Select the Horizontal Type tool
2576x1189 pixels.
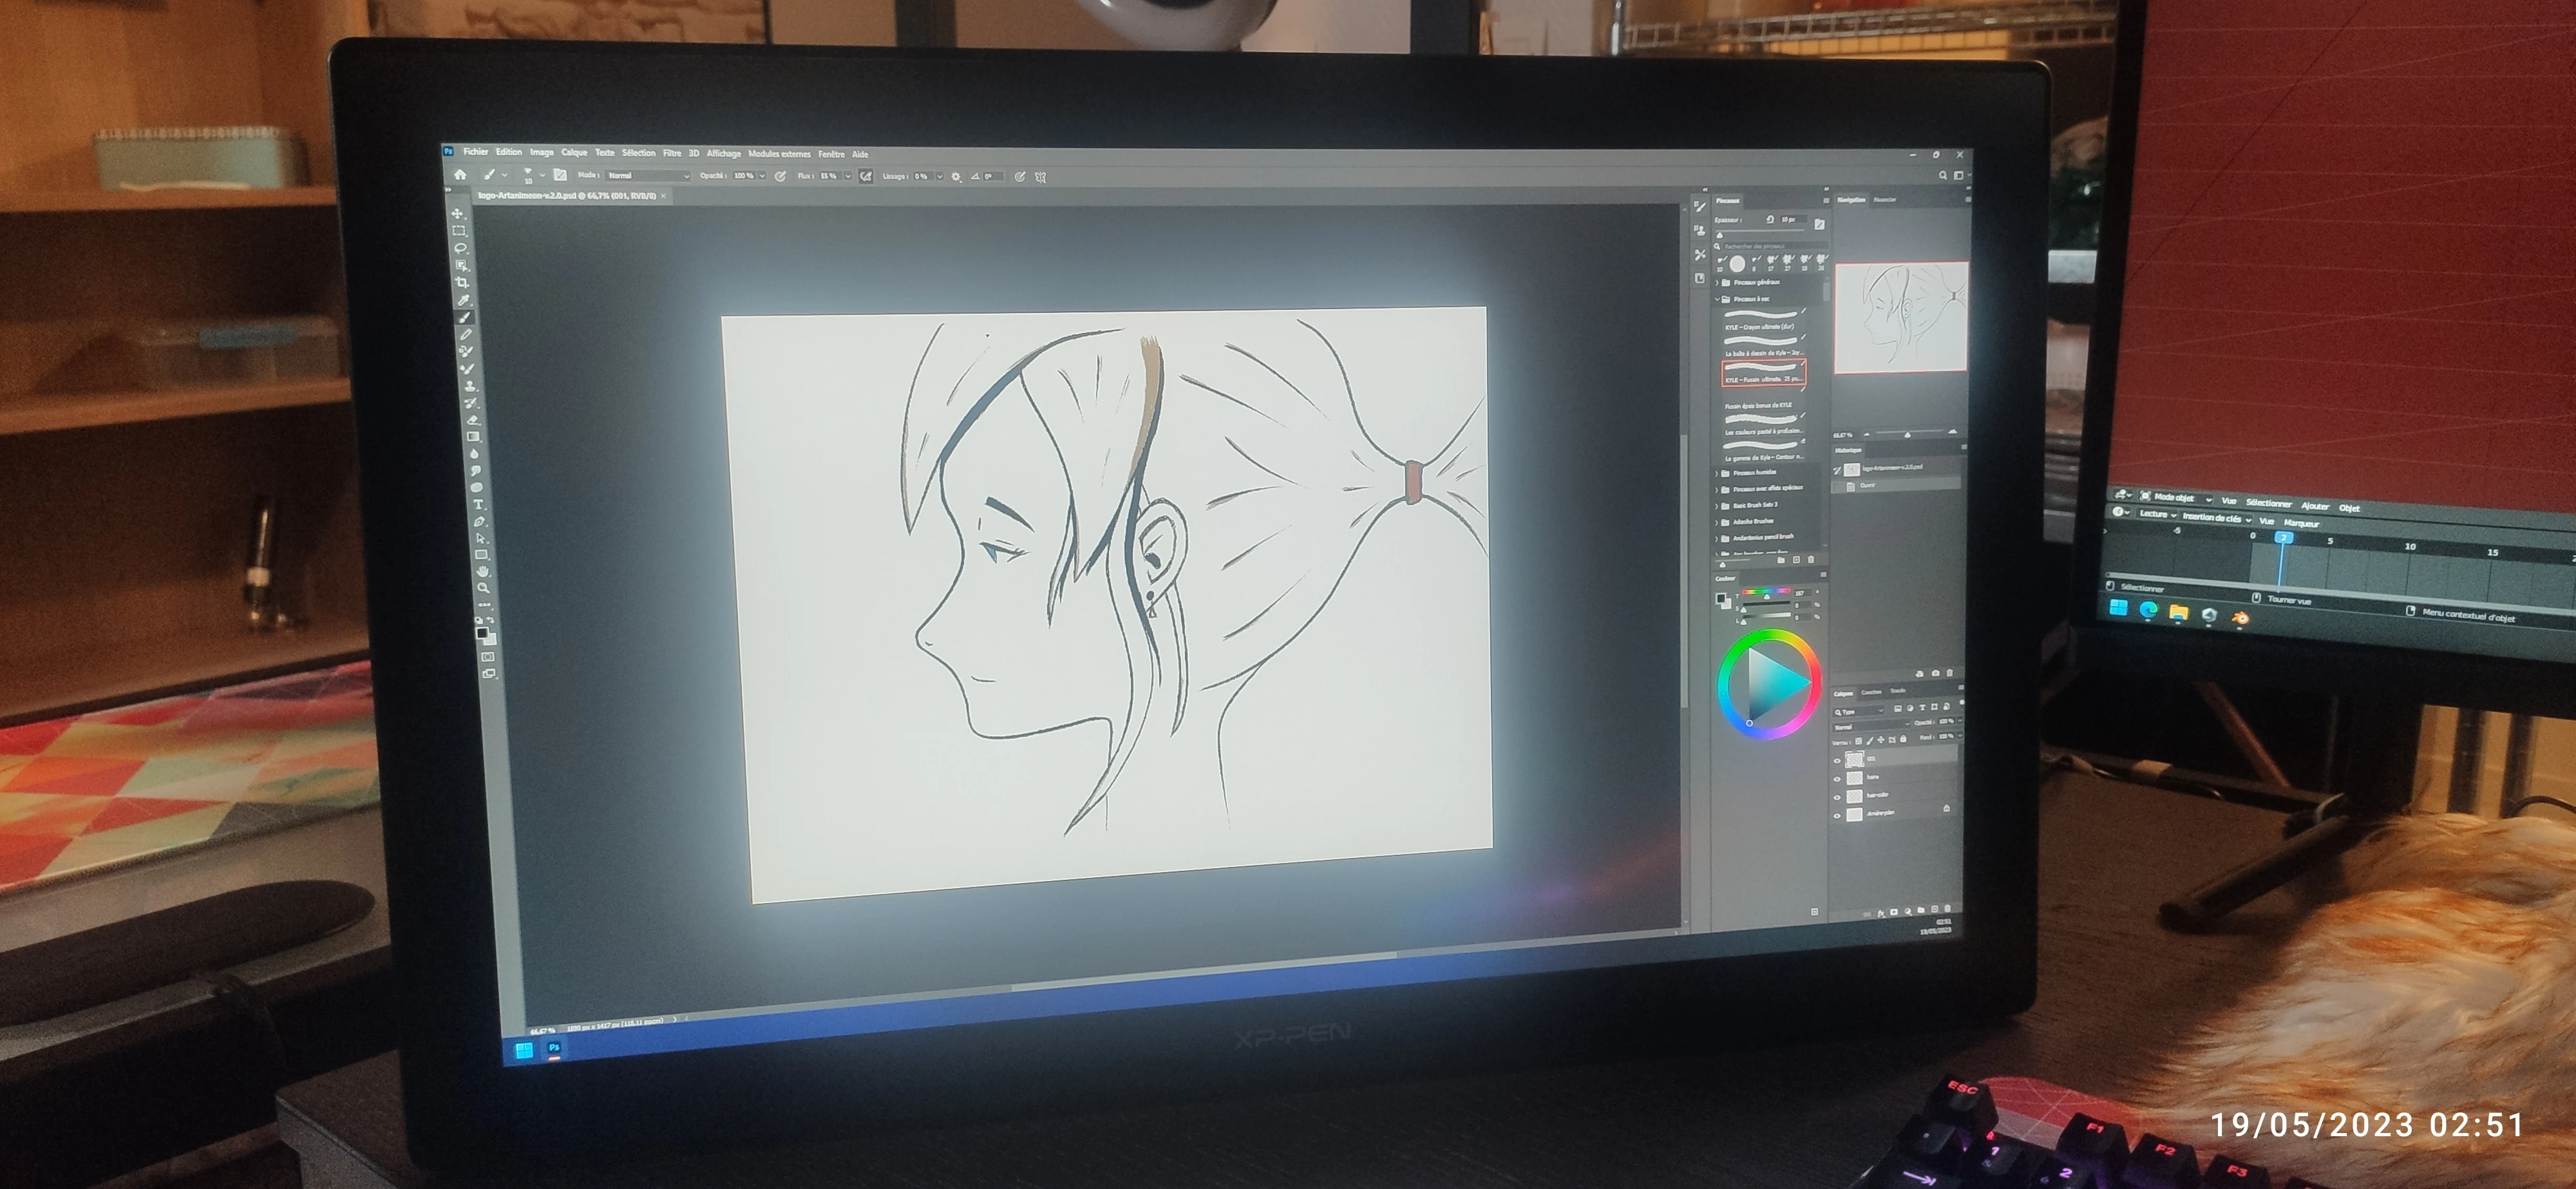[x=478, y=504]
